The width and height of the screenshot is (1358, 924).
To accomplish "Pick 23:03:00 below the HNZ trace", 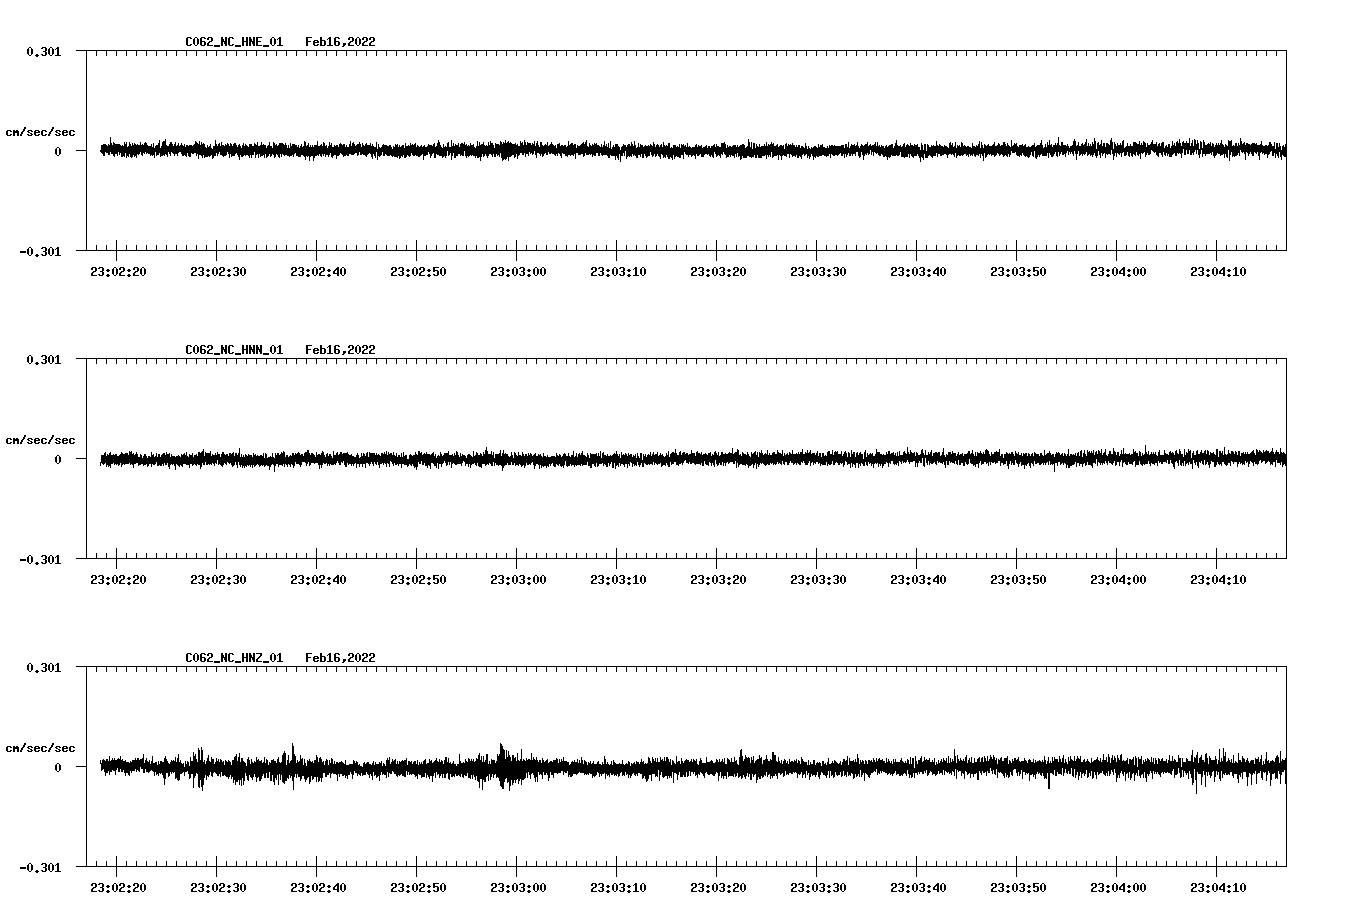I will pyautogui.click(x=518, y=887).
